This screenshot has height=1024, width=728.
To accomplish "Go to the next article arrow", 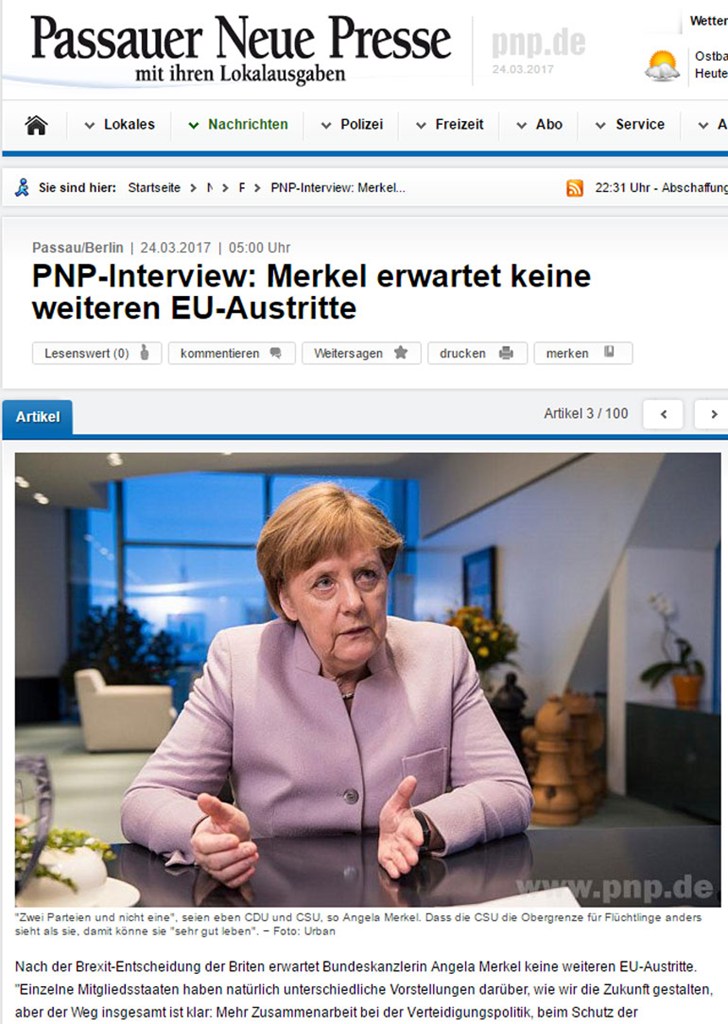I will (713, 414).
